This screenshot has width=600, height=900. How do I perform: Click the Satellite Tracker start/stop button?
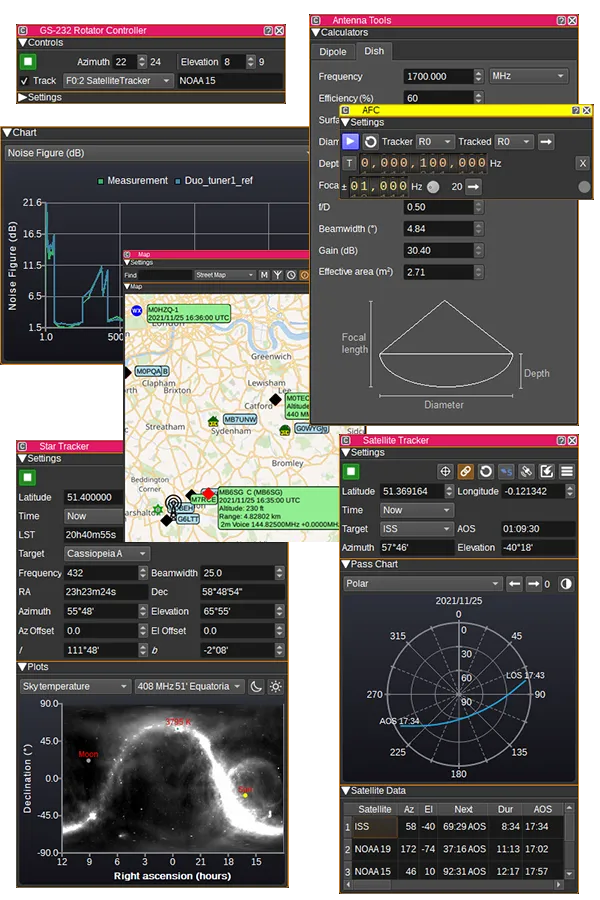(351, 472)
